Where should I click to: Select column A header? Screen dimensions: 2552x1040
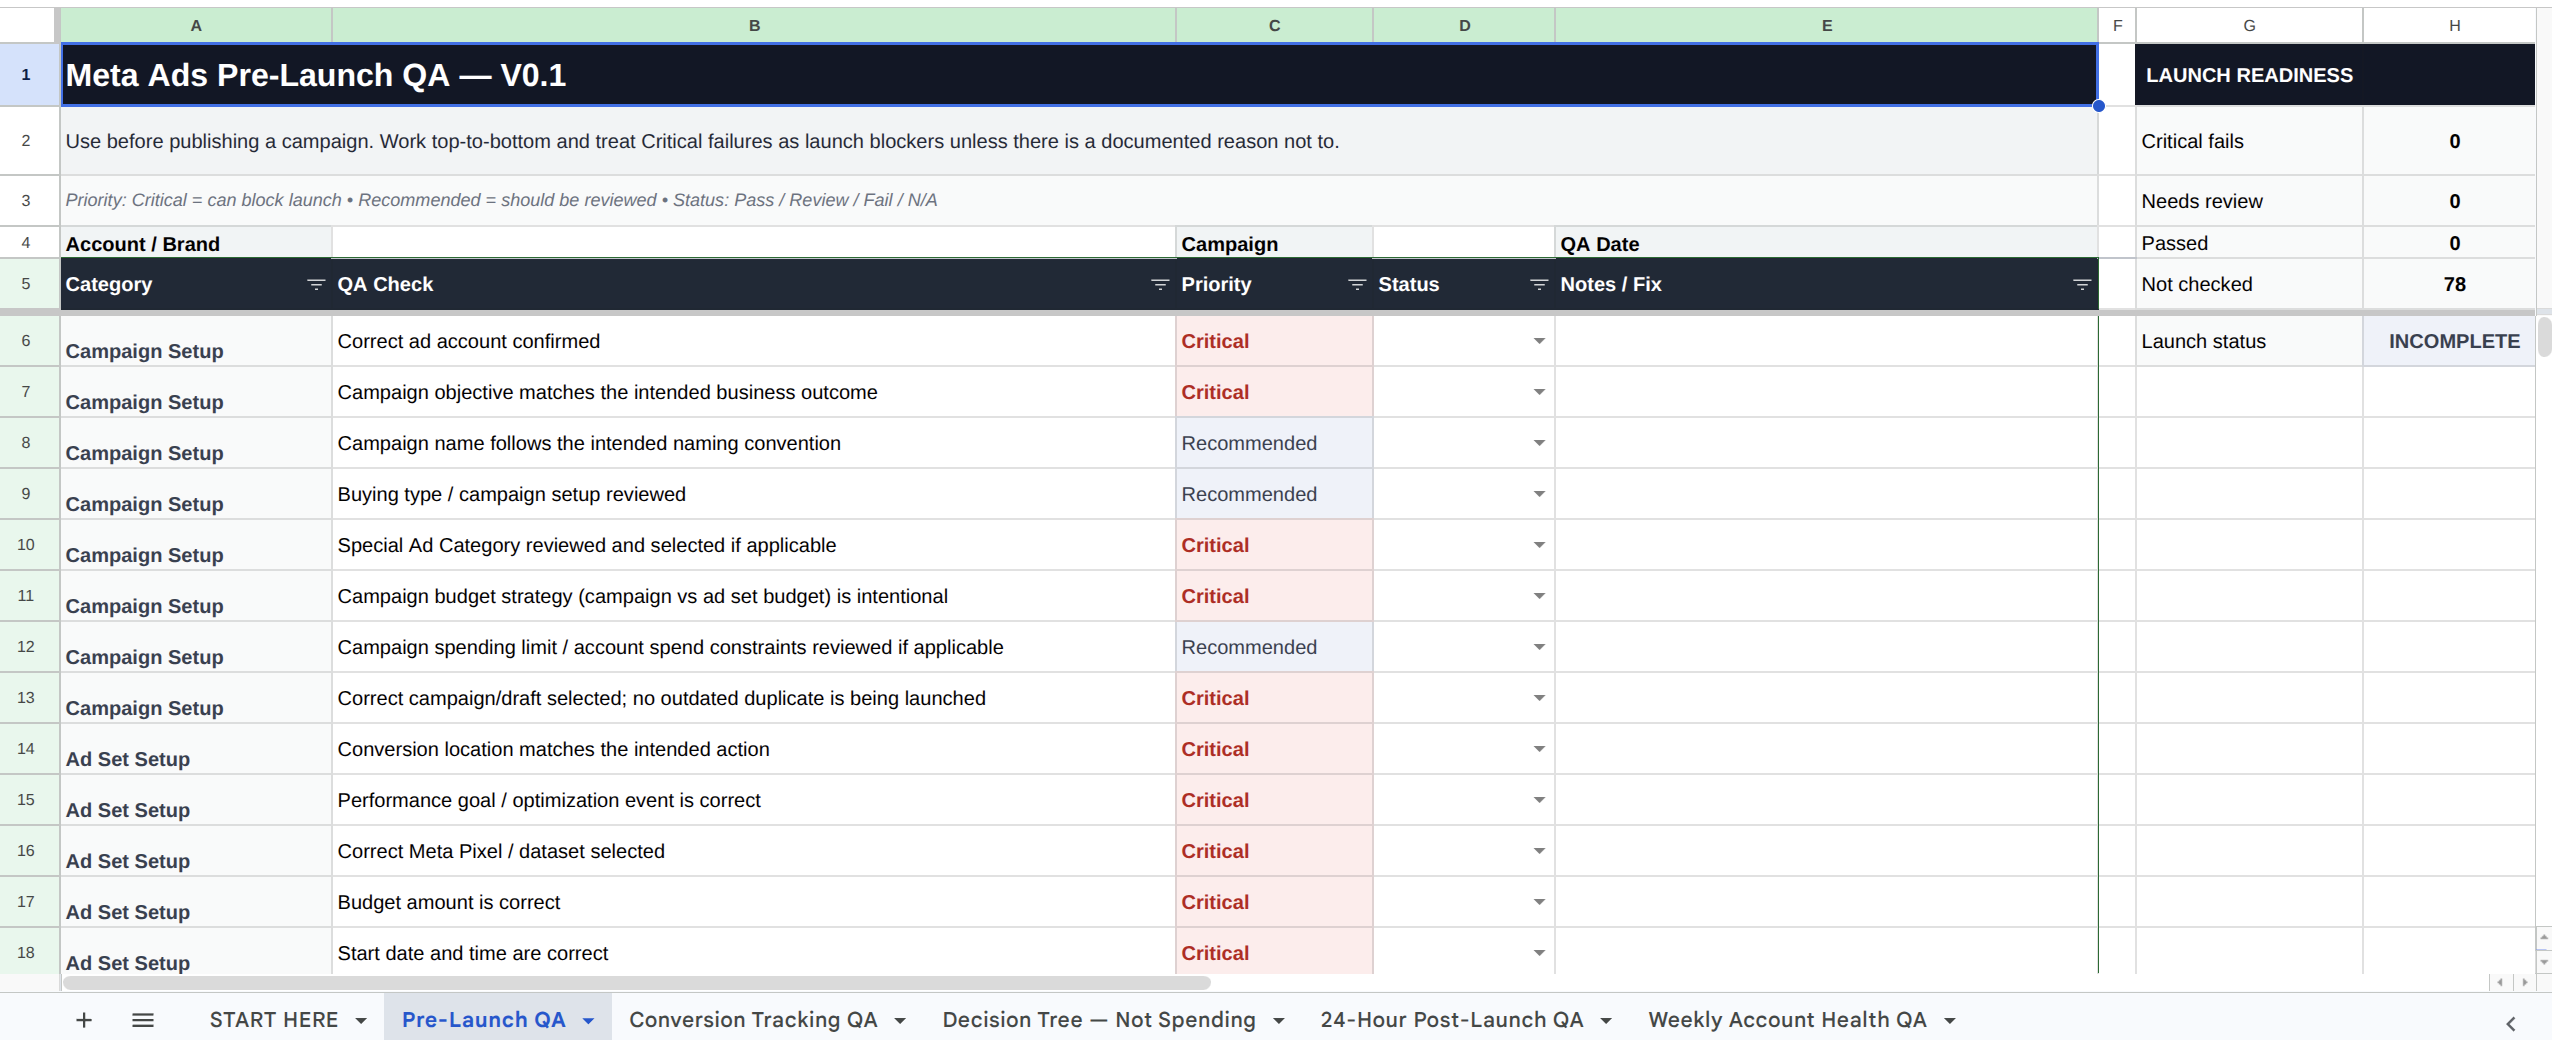point(196,25)
